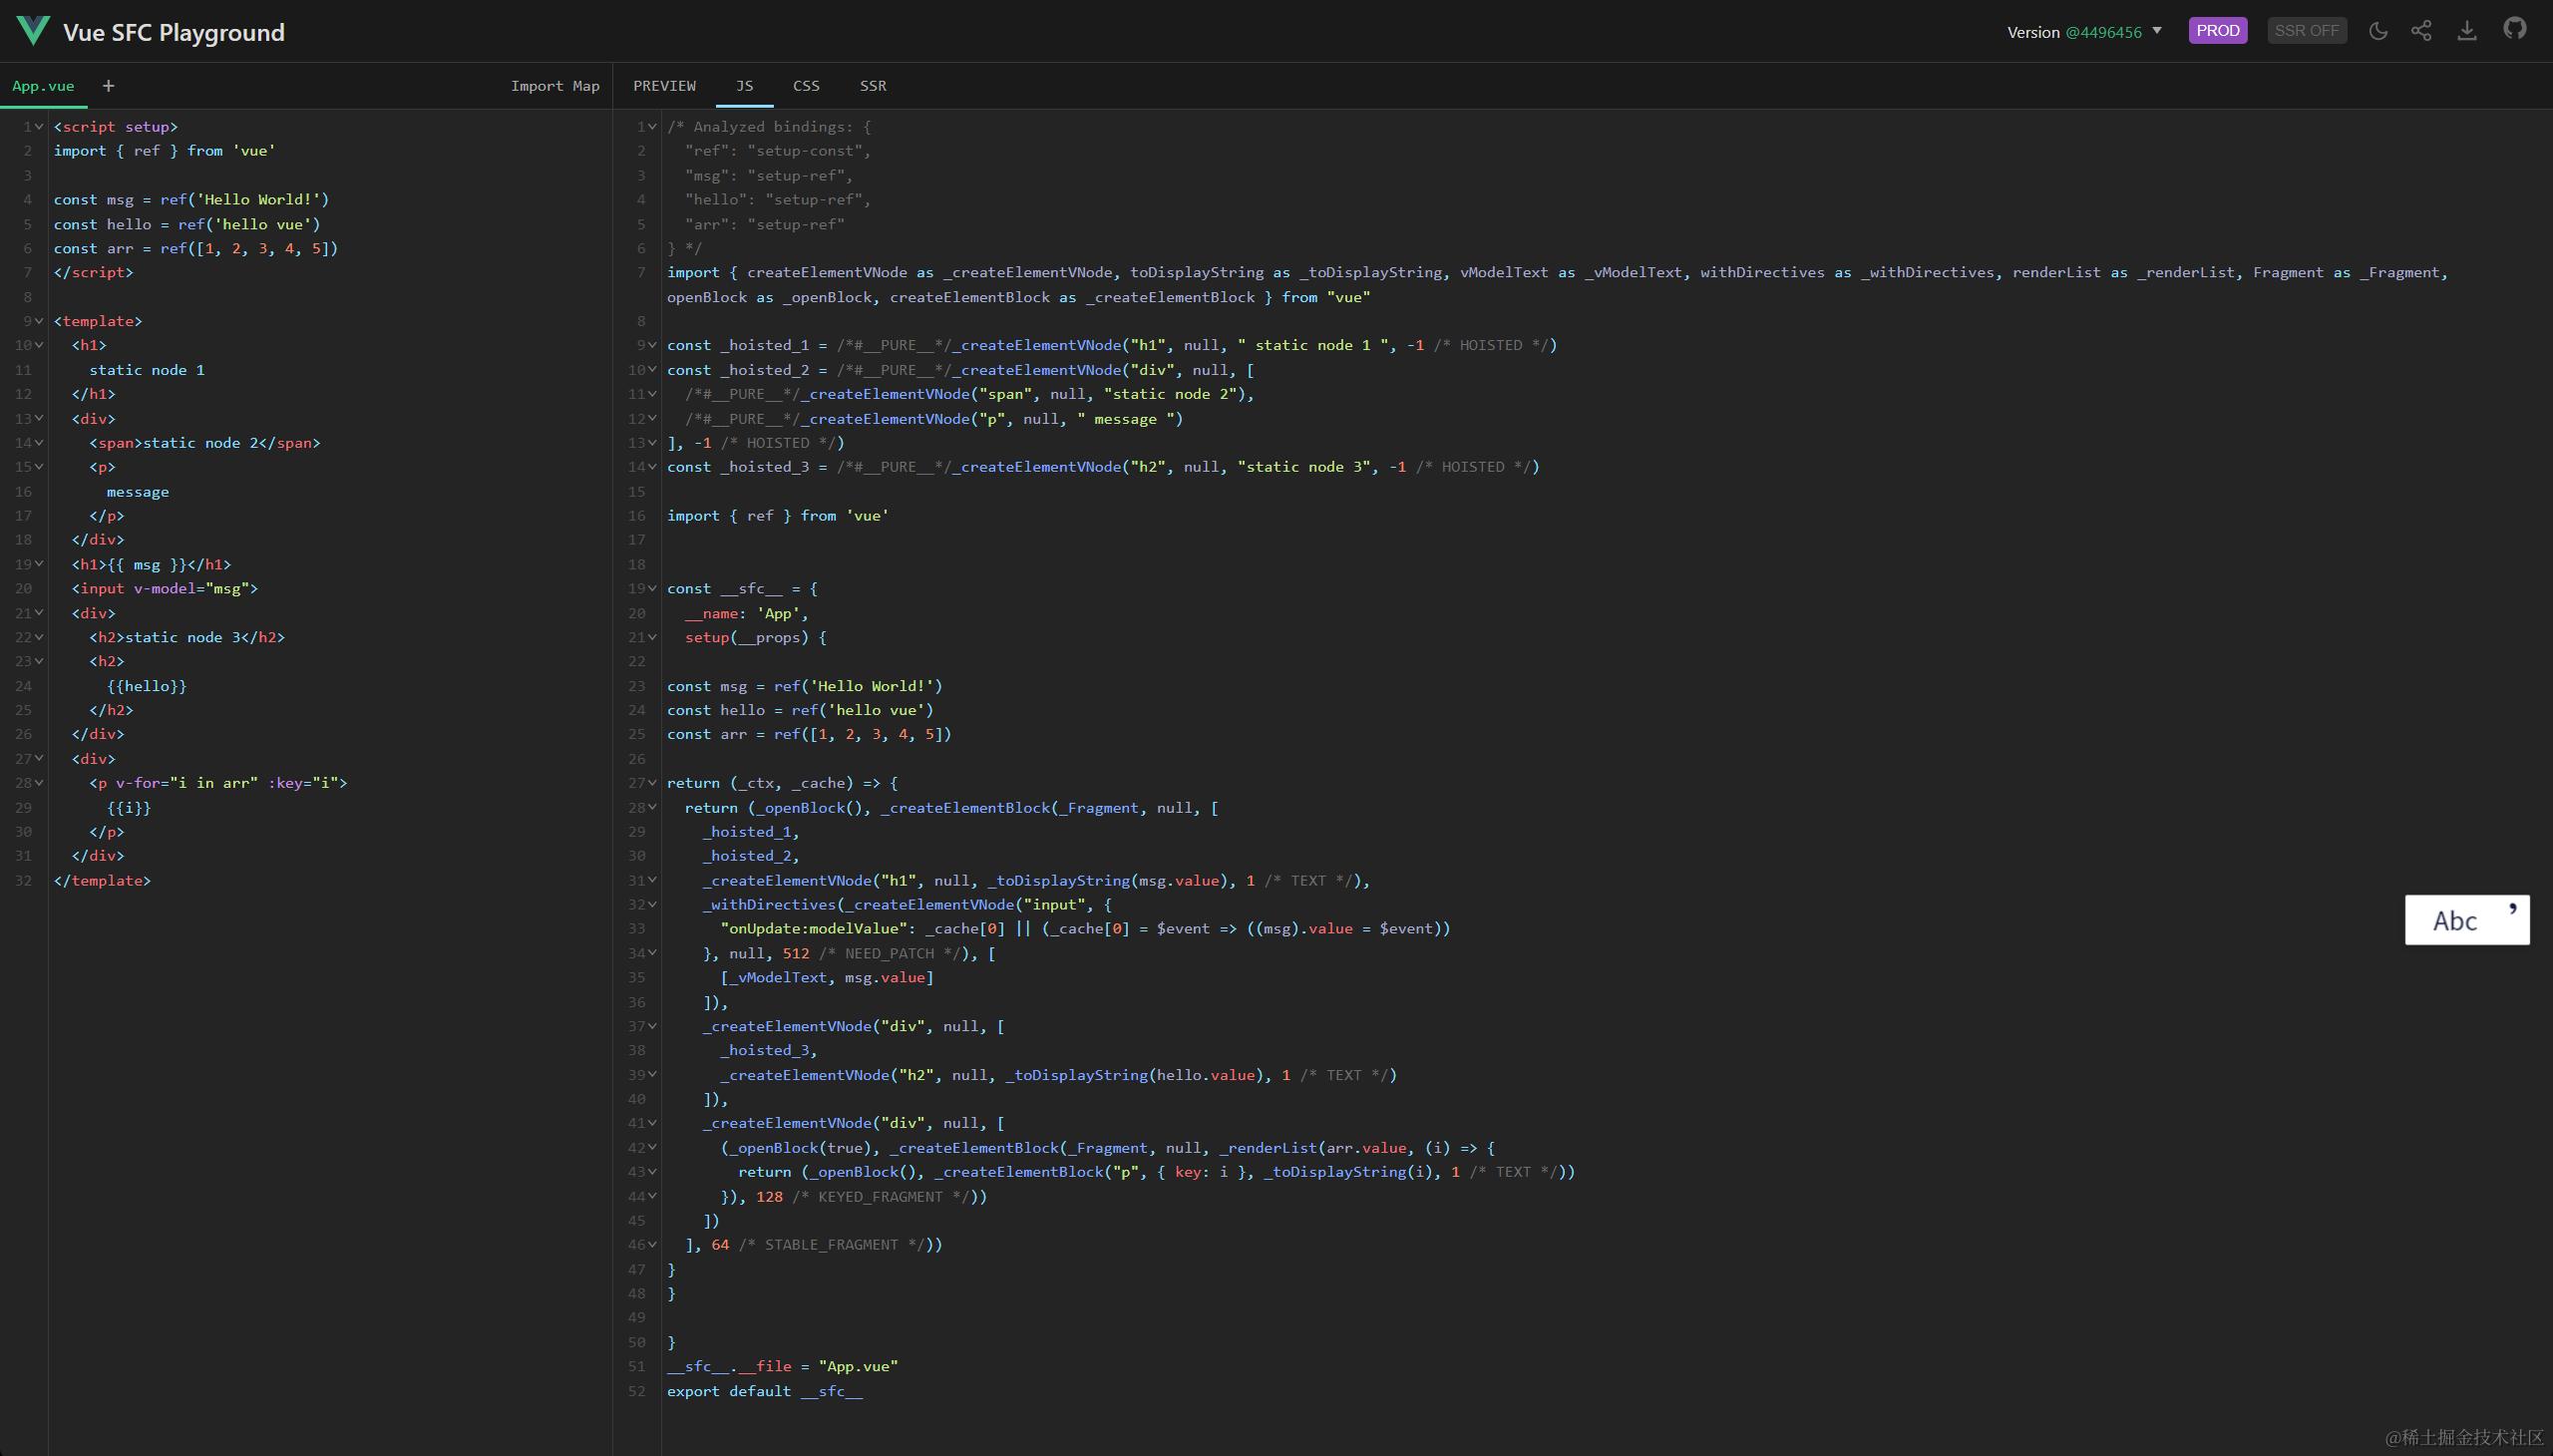Download project files icon
The height and width of the screenshot is (1456, 2553).
2467,31
